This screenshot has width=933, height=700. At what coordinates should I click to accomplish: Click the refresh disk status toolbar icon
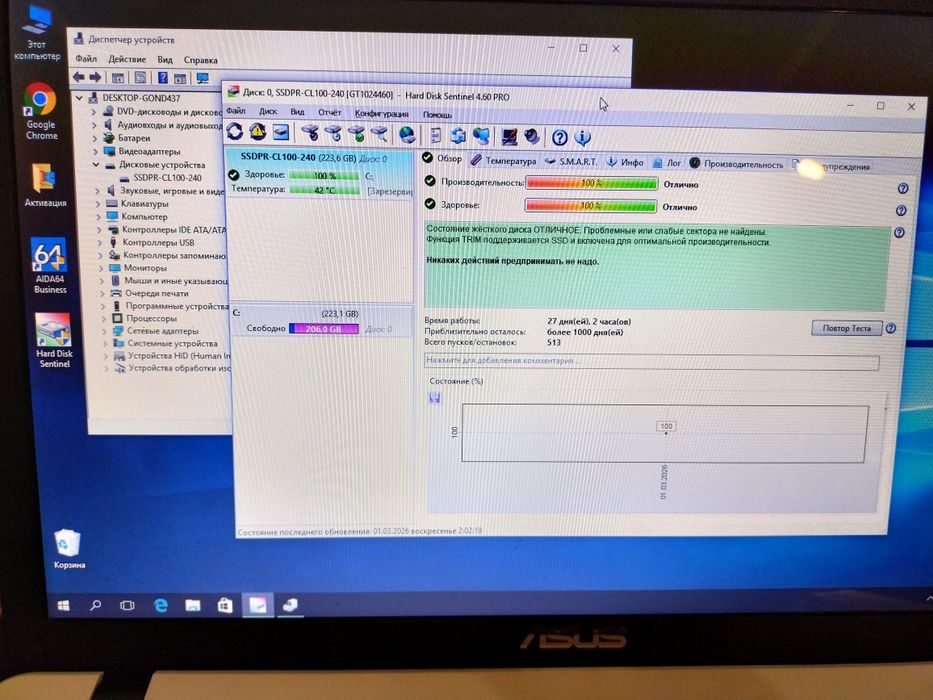(234, 132)
